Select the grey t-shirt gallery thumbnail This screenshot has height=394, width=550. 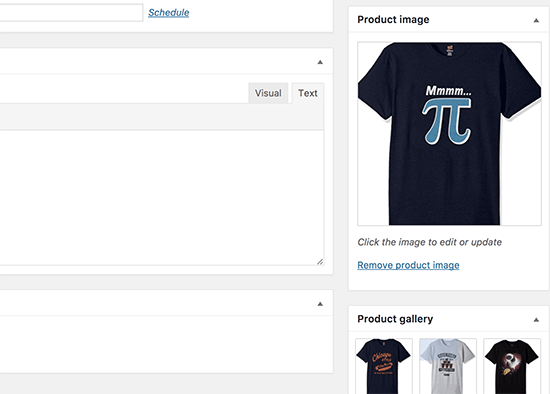pyautogui.click(x=448, y=366)
